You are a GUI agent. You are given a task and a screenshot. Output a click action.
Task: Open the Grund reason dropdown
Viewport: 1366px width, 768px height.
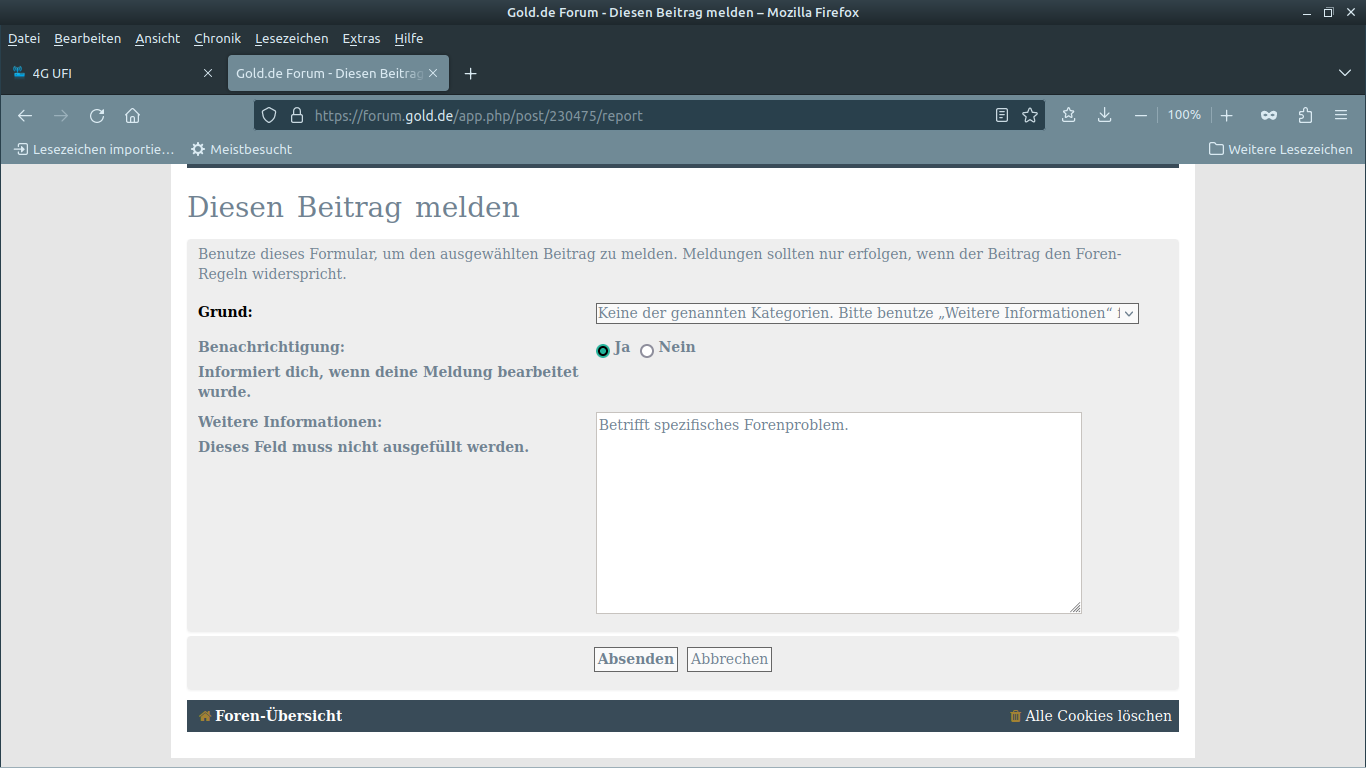tap(867, 313)
